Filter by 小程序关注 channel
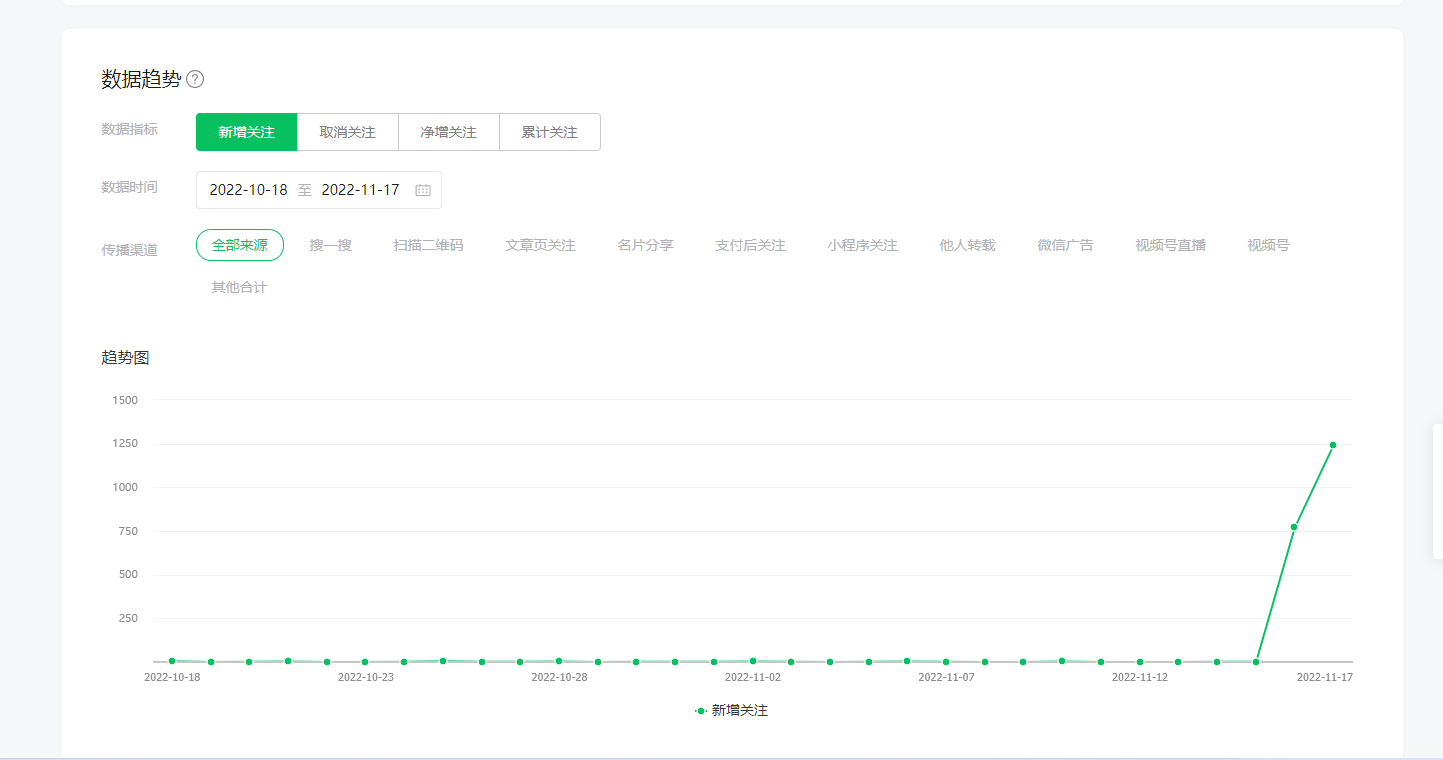The width and height of the screenshot is (1443, 760). 862,245
